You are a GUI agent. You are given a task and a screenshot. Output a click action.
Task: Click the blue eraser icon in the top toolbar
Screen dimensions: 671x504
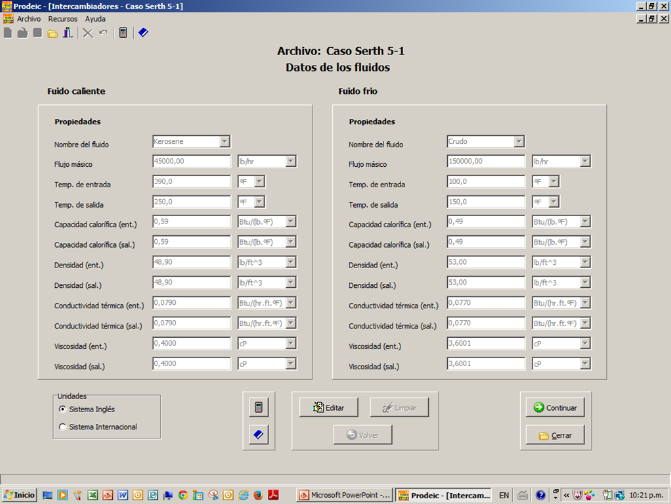pyautogui.click(x=143, y=33)
